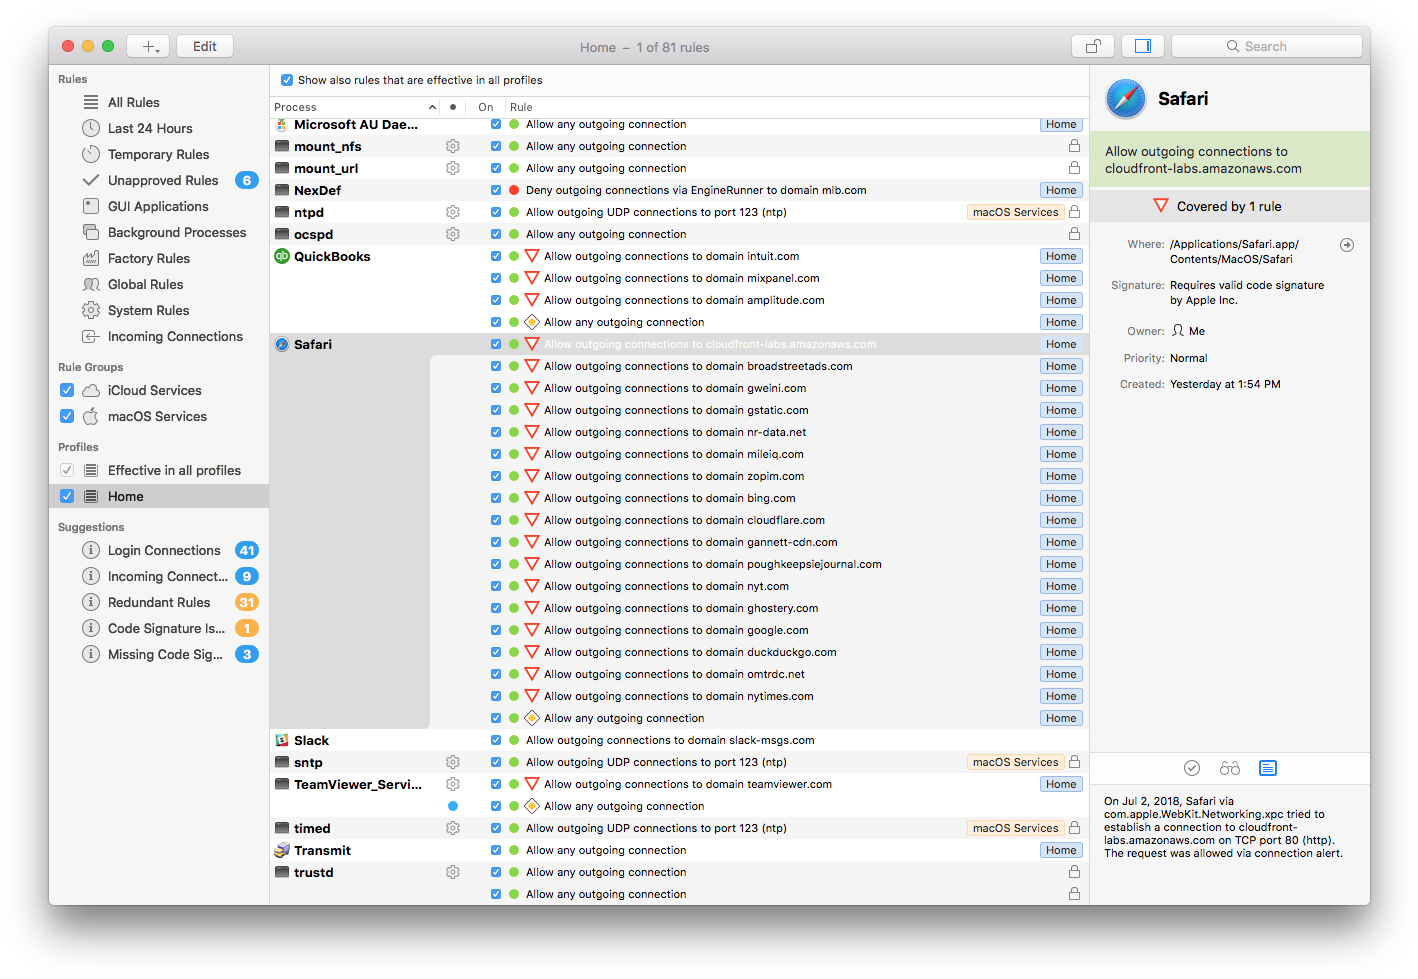Image resolution: width=1418 pixels, height=979 pixels.
Task: Select rule for domain cloudflare.com
Action: click(684, 520)
